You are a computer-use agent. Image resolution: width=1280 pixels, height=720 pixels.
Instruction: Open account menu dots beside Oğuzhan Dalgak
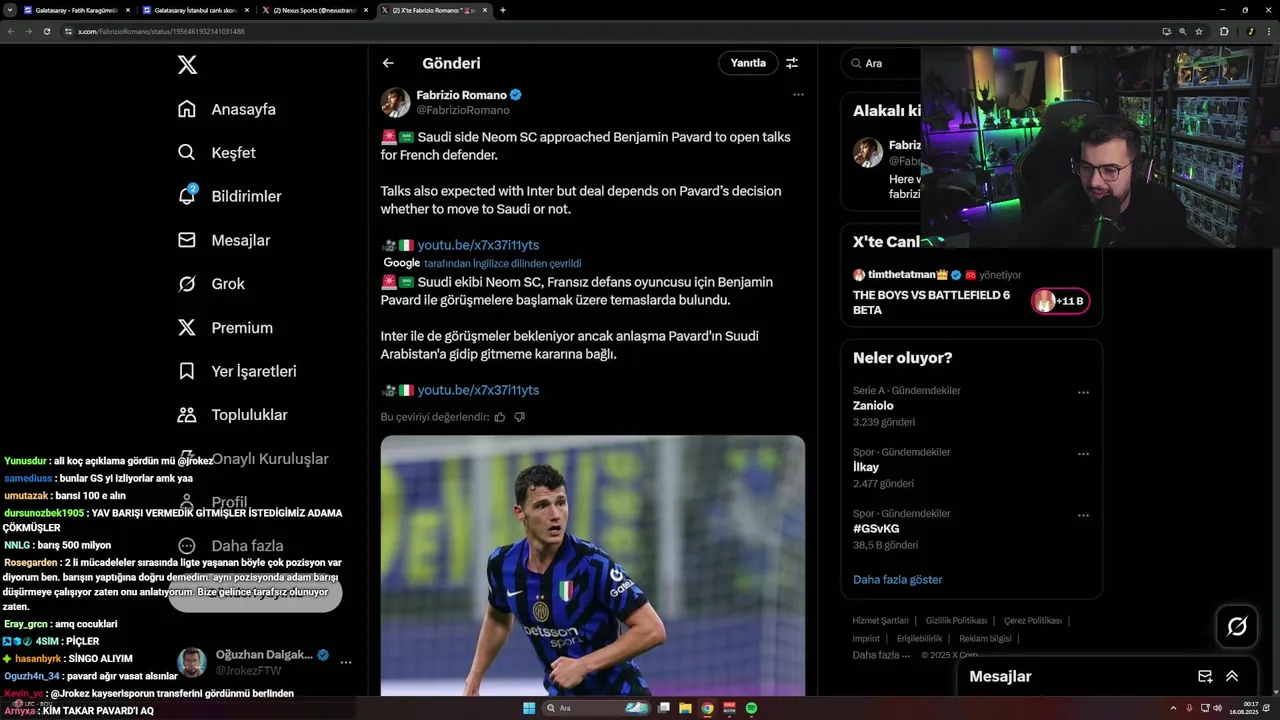click(346, 662)
